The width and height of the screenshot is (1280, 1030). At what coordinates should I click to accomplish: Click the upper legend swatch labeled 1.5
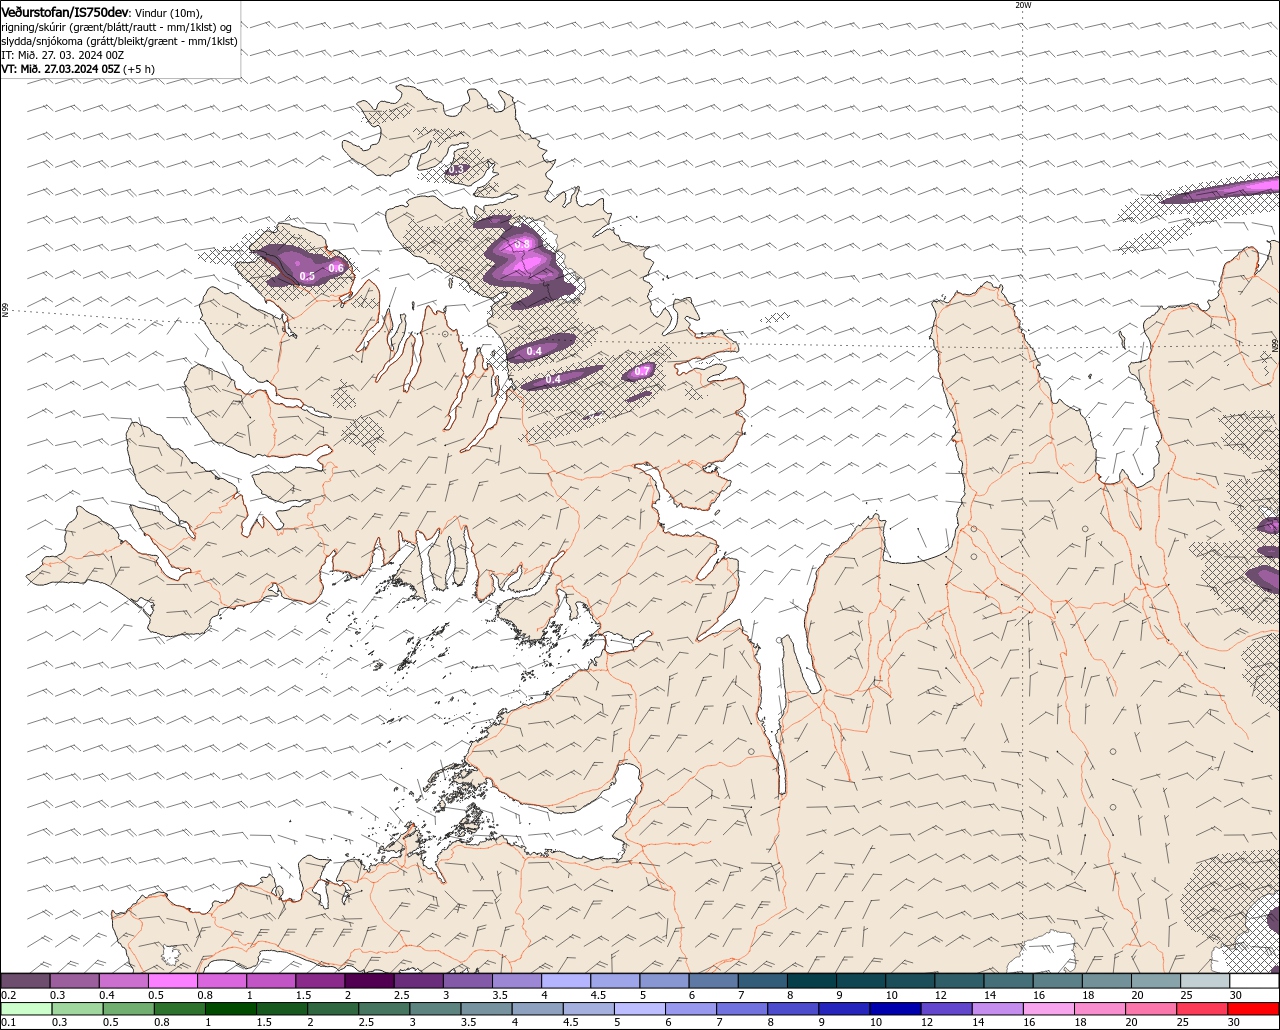[x=320, y=981]
